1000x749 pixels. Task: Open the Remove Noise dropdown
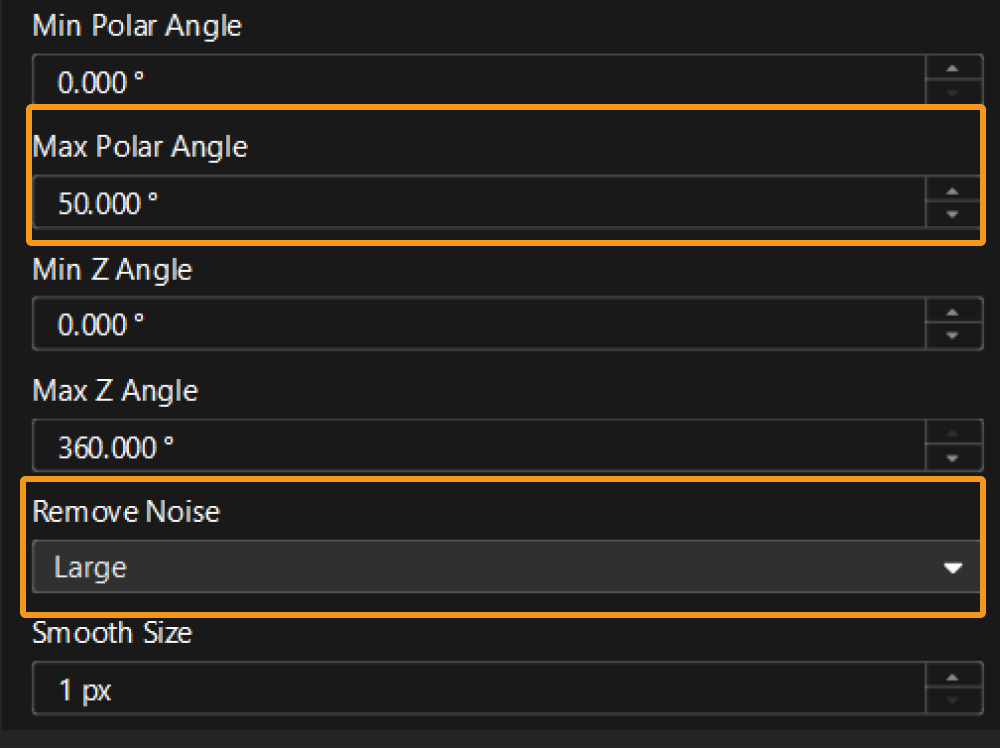pyautogui.click(x=500, y=567)
